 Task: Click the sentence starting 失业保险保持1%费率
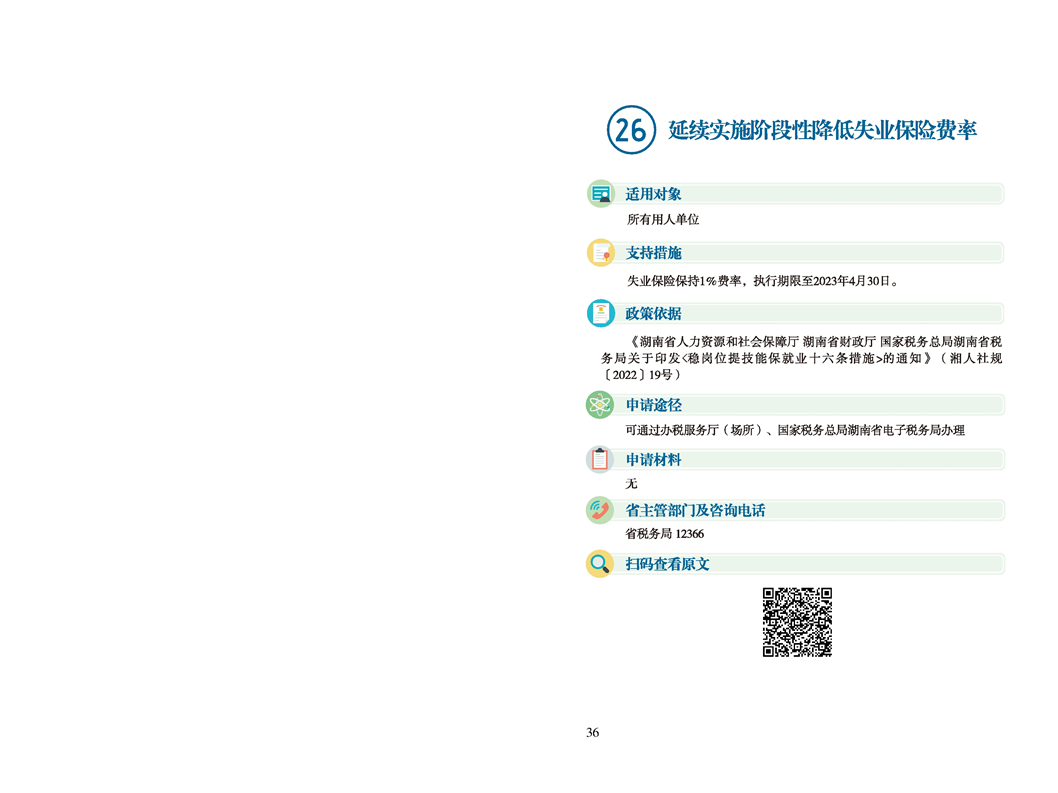tap(763, 281)
